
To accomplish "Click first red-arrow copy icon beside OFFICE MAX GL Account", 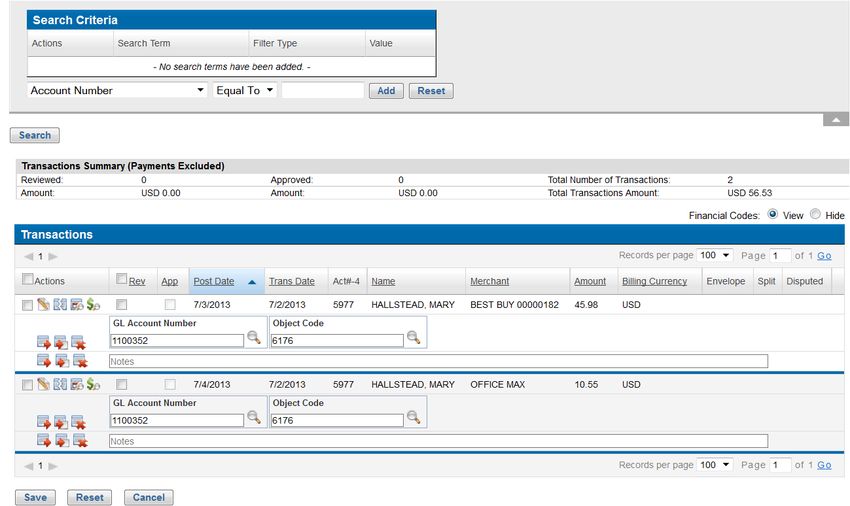I will coord(44,421).
